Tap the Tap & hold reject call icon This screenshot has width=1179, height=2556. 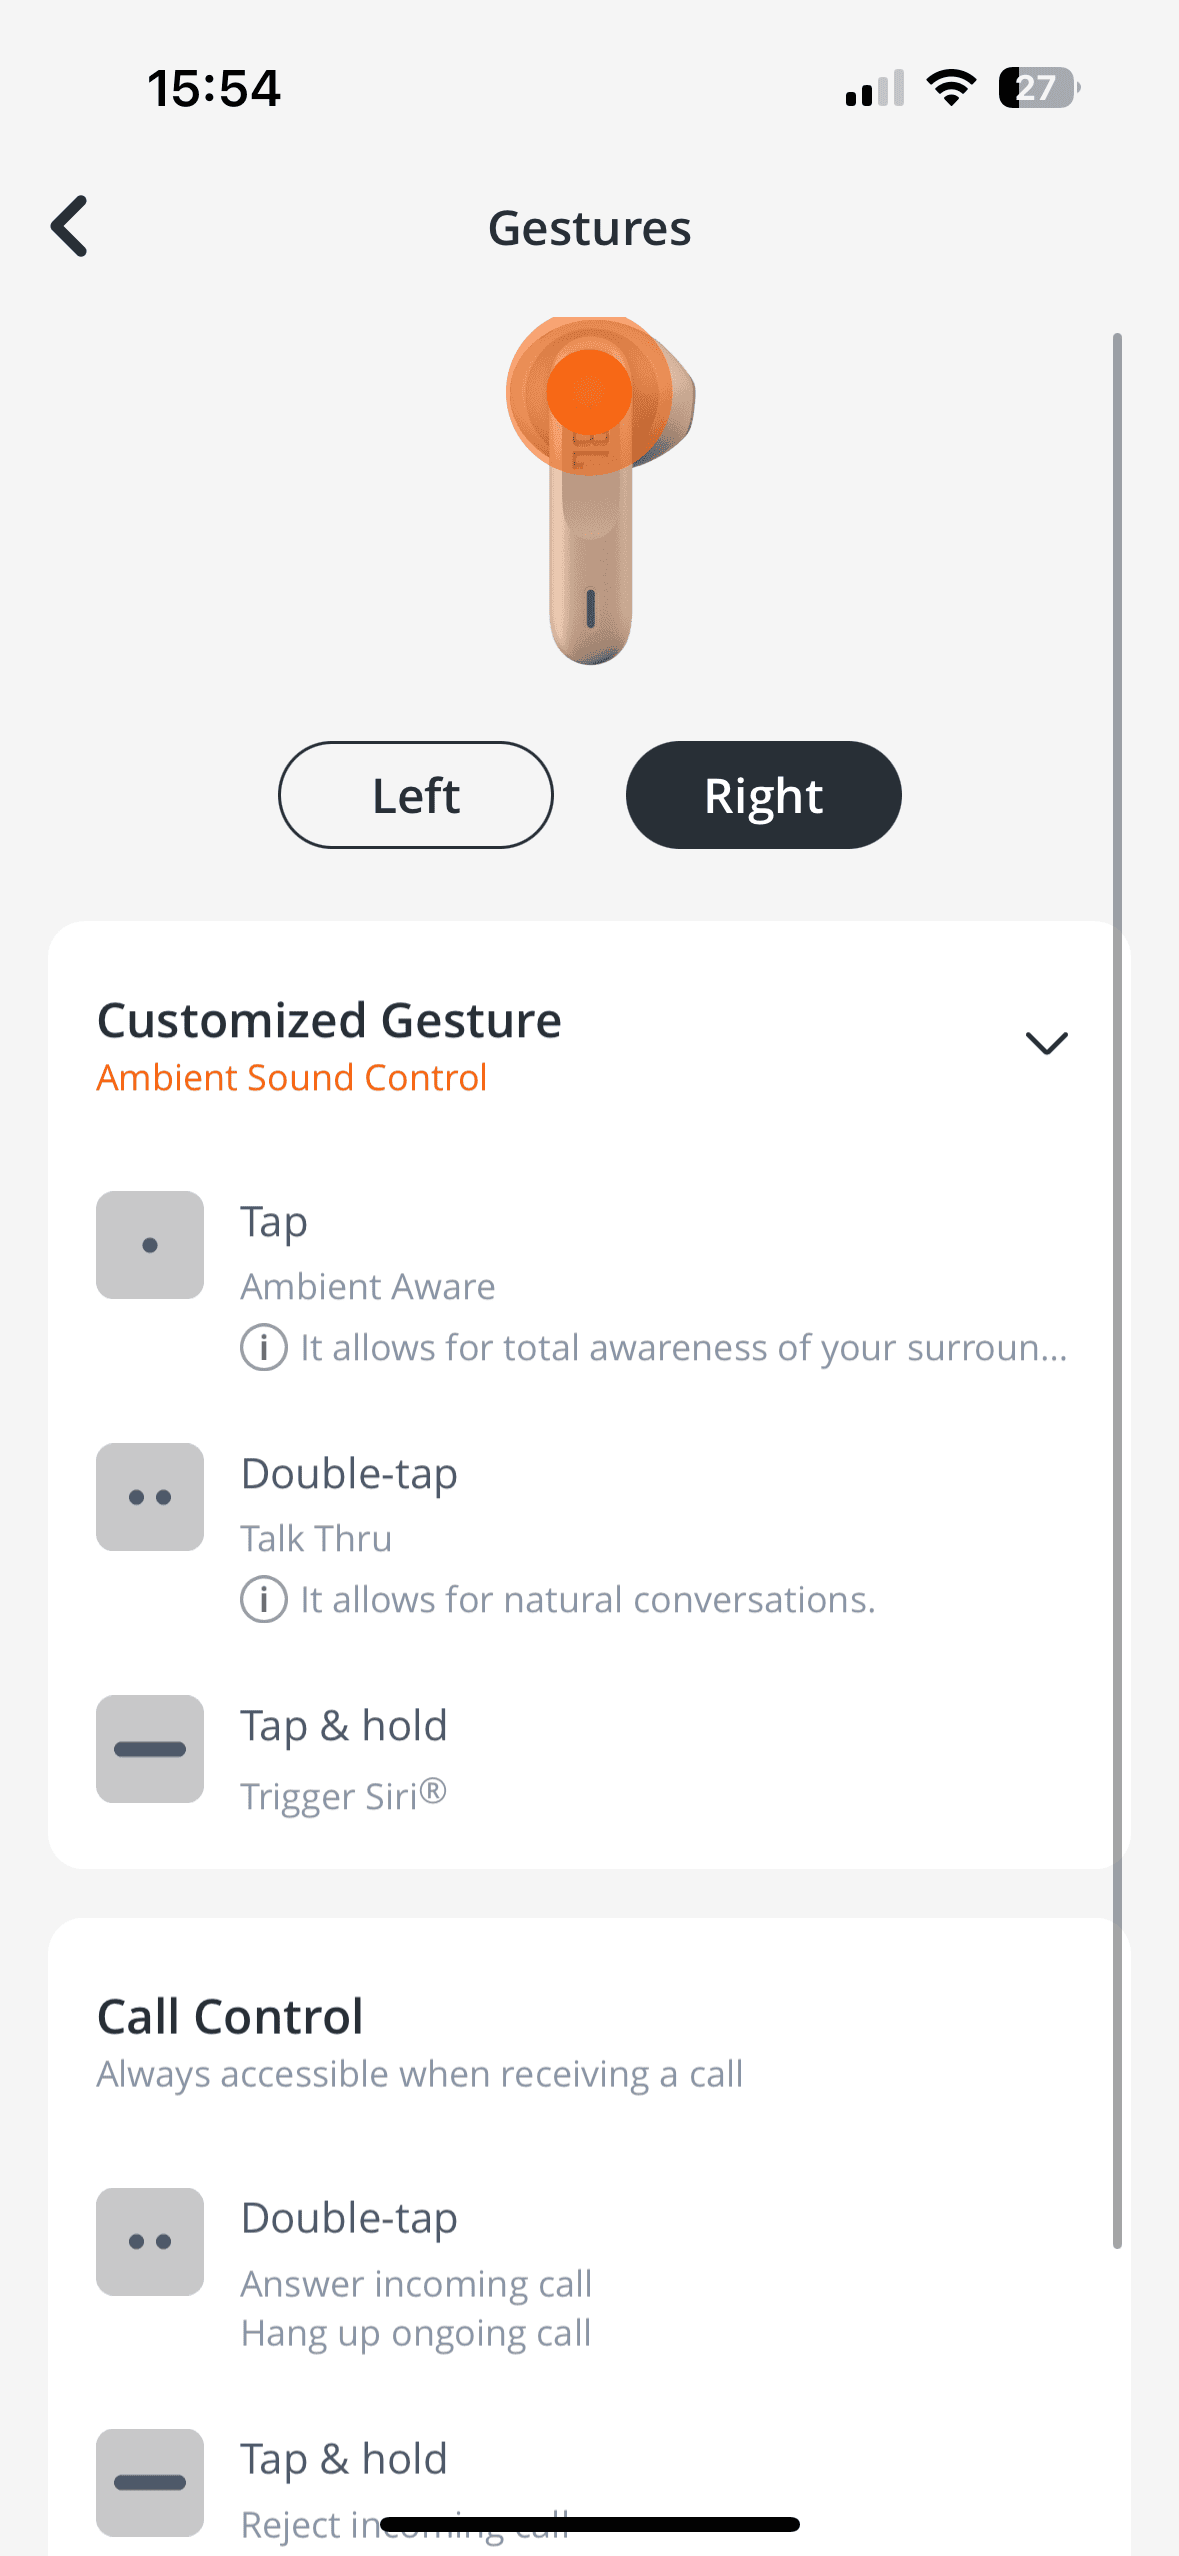pos(150,2482)
